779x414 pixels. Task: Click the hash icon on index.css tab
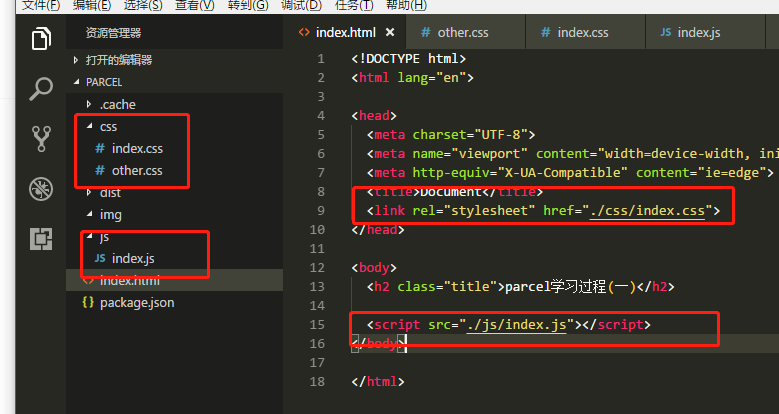pyautogui.click(x=545, y=33)
